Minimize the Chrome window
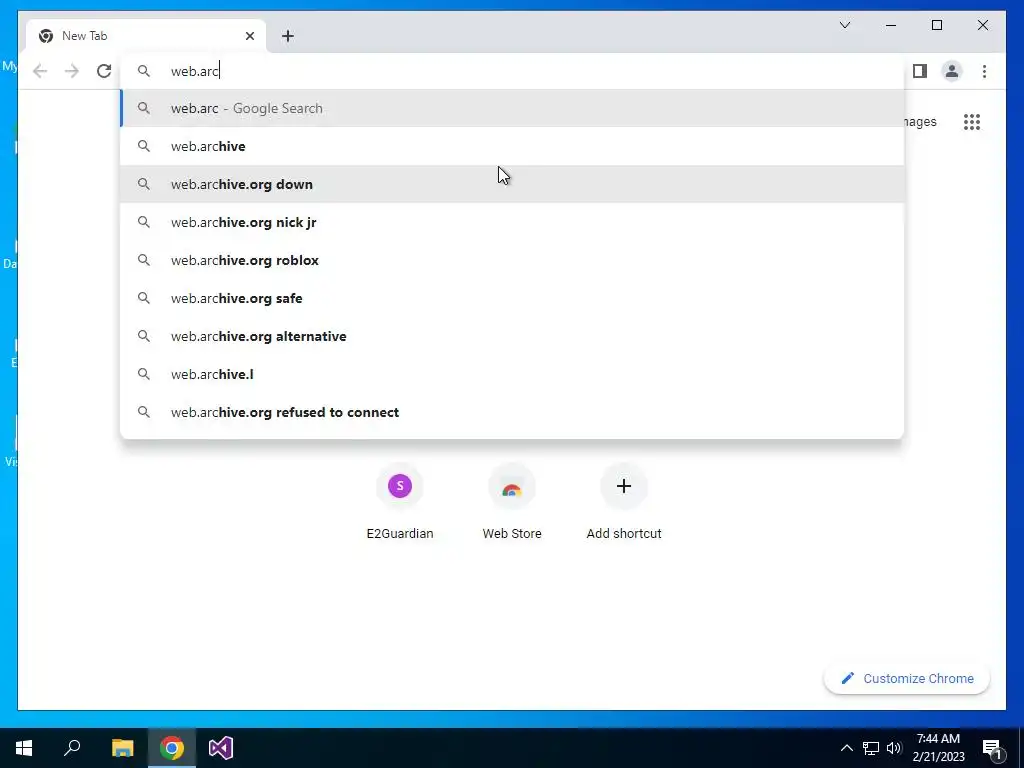Screen dimensions: 1024x768 891,25
